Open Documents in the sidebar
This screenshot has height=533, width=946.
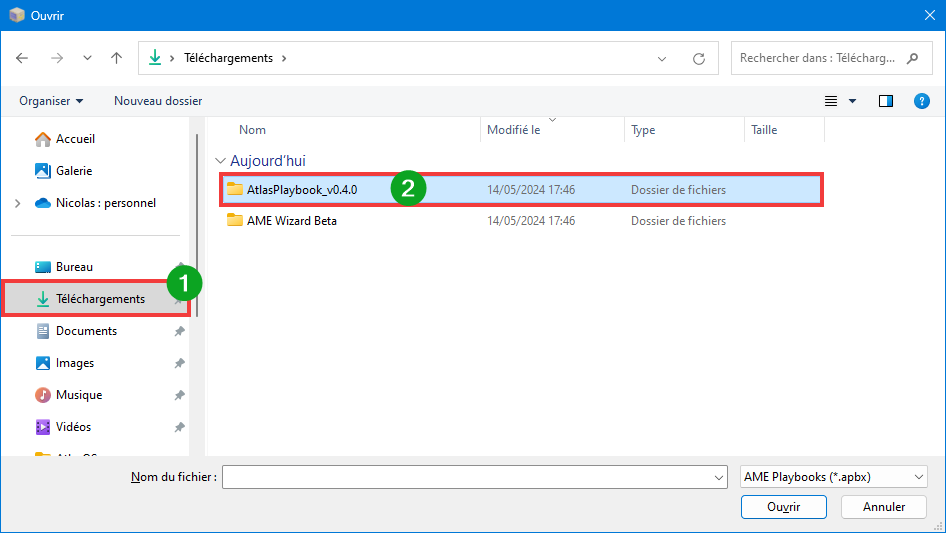coord(86,331)
